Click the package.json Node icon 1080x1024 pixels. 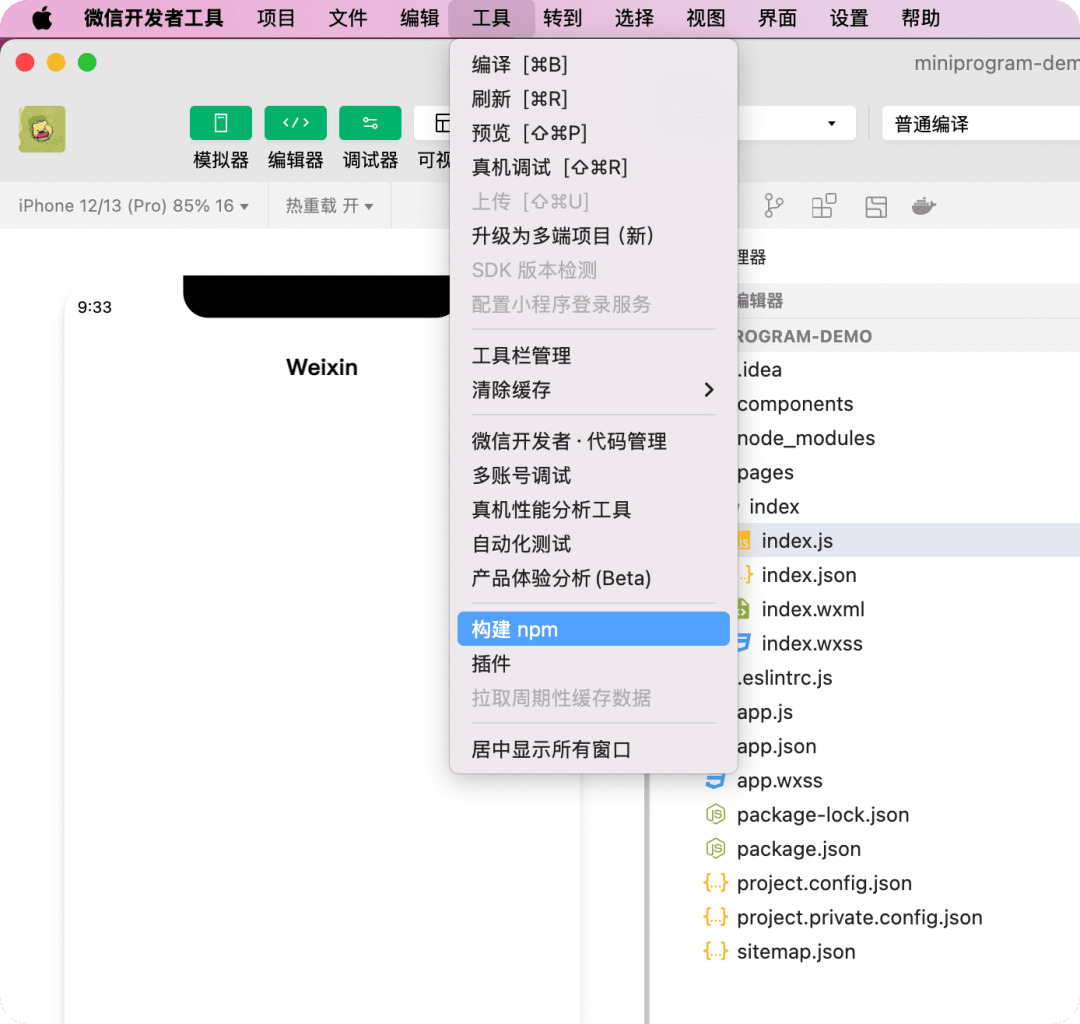(716, 848)
